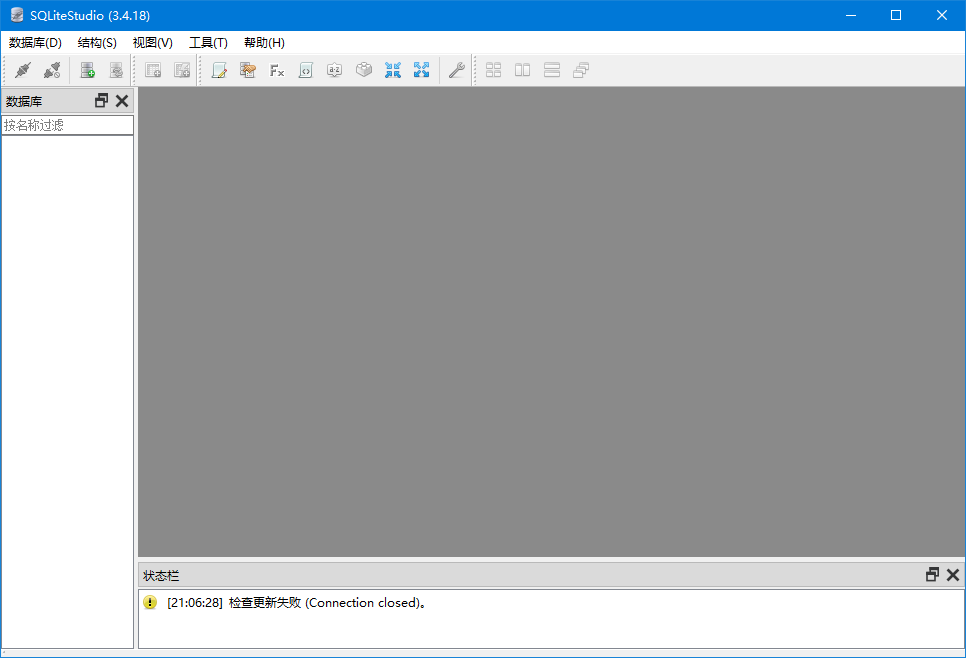The width and height of the screenshot is (966, 658).
Task: Click the 按名称过滤 filter field
Action: [x=67, y=126]
